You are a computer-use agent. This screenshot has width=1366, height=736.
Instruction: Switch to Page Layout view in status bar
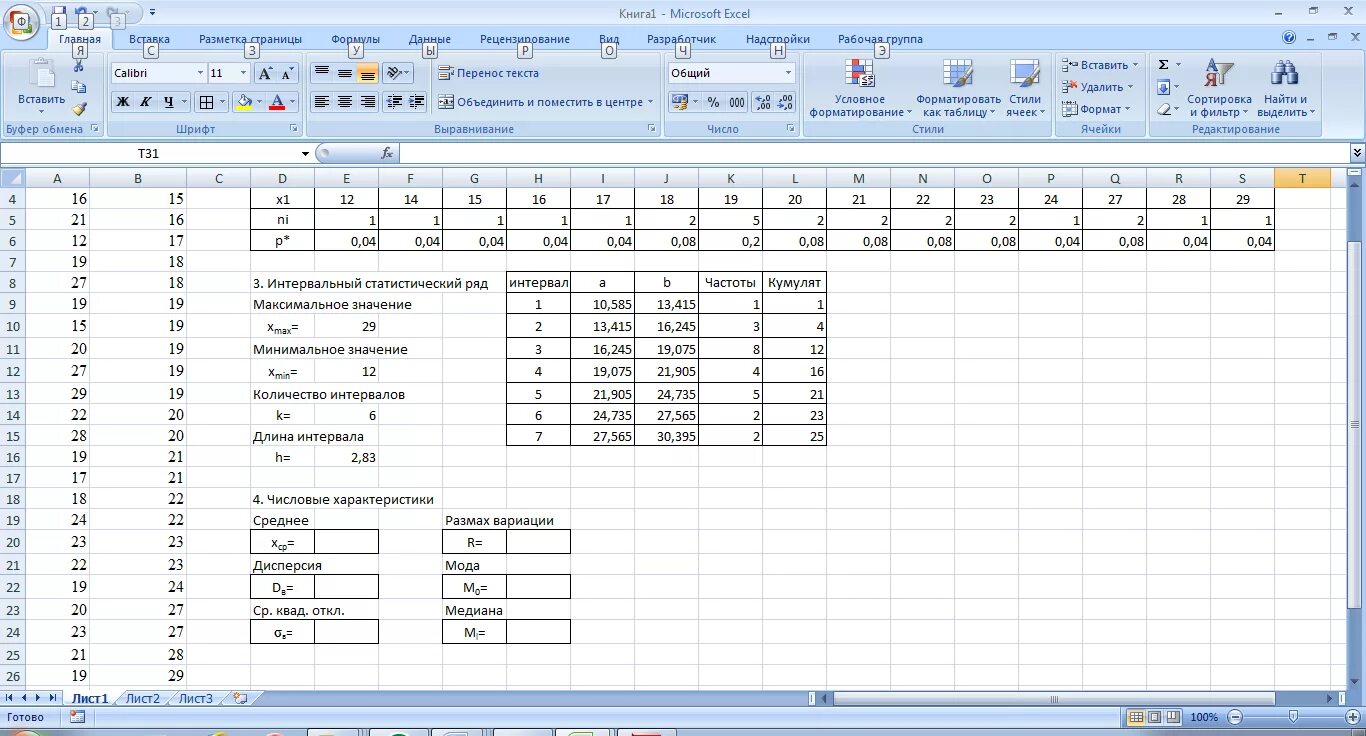click(1154, 717)
